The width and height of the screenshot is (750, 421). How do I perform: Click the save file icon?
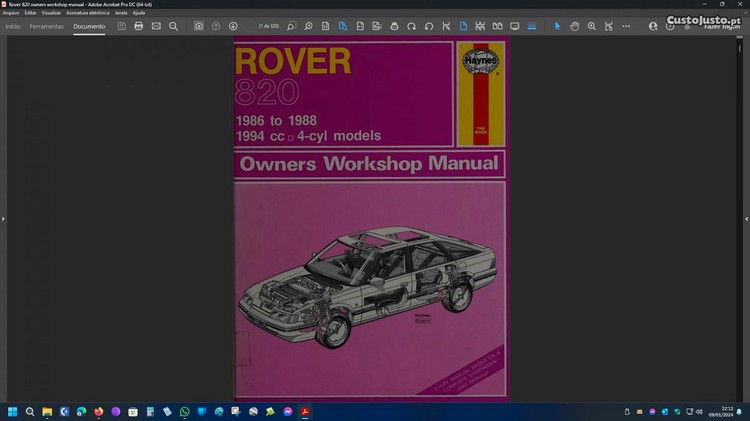(121, 26)
